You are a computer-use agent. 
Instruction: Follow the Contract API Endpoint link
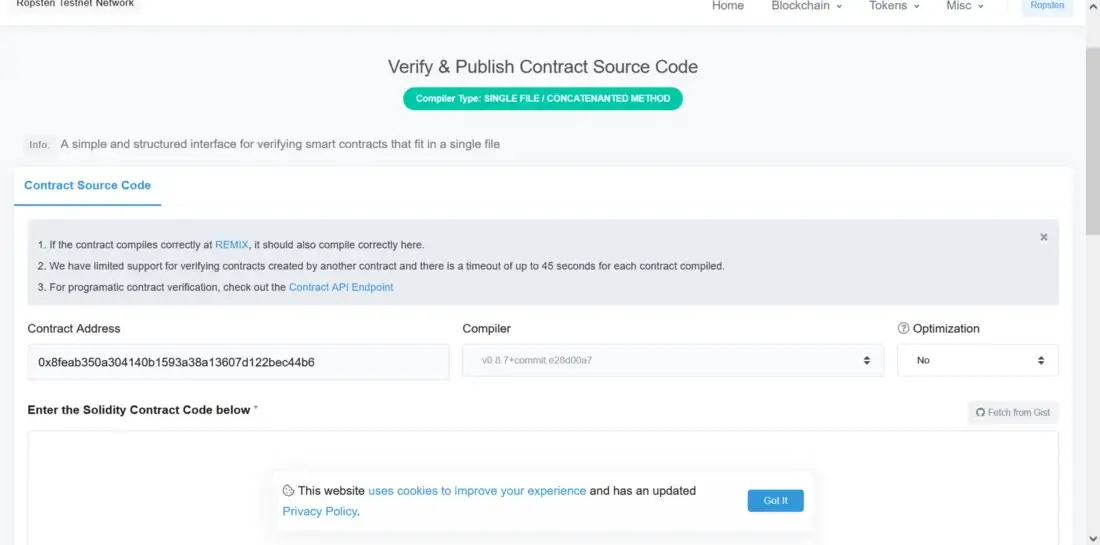click(x=341, y=287)
